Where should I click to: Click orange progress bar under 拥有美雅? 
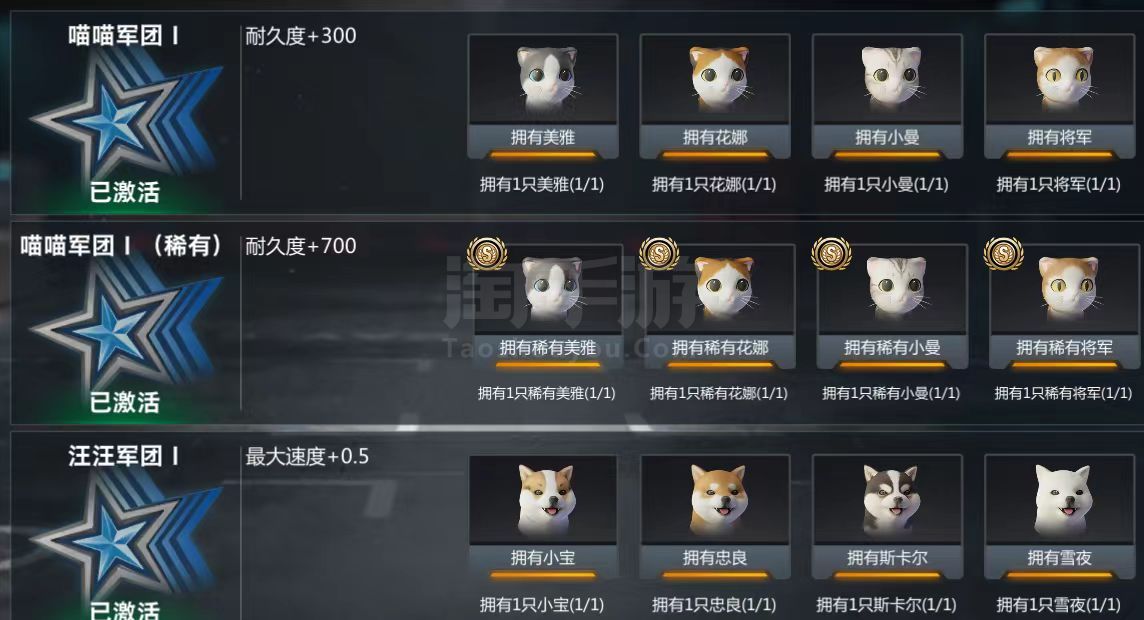coord(543,154)
